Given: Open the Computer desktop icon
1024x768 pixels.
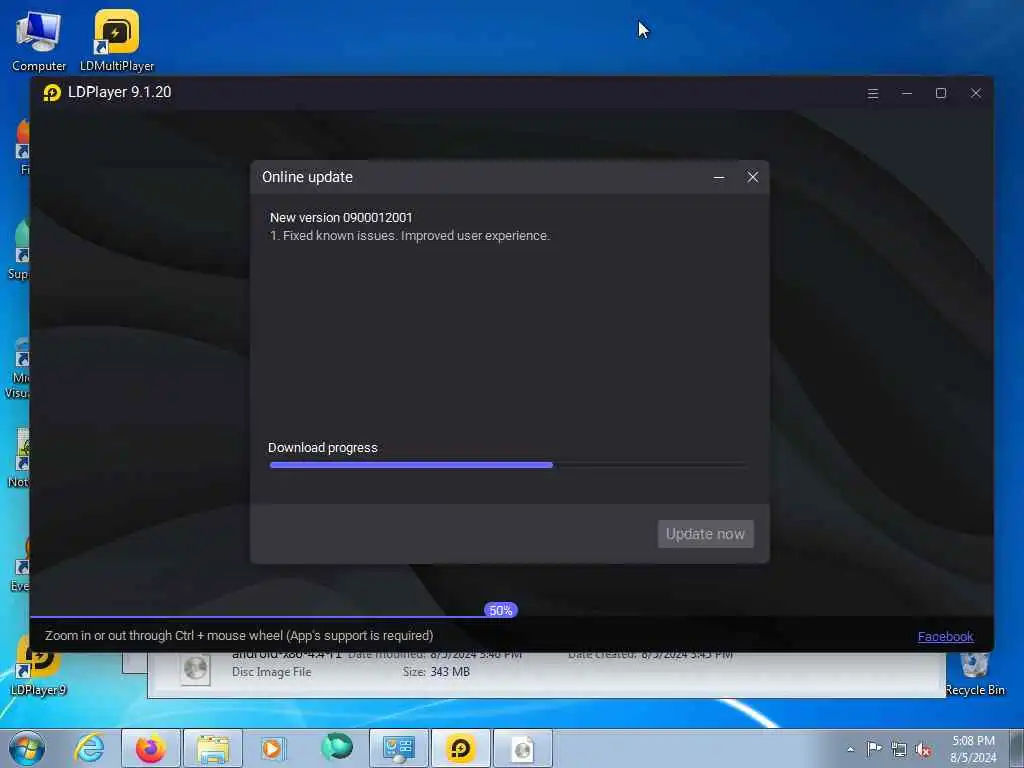Looking at the screenshot, I should pos(39,40).
